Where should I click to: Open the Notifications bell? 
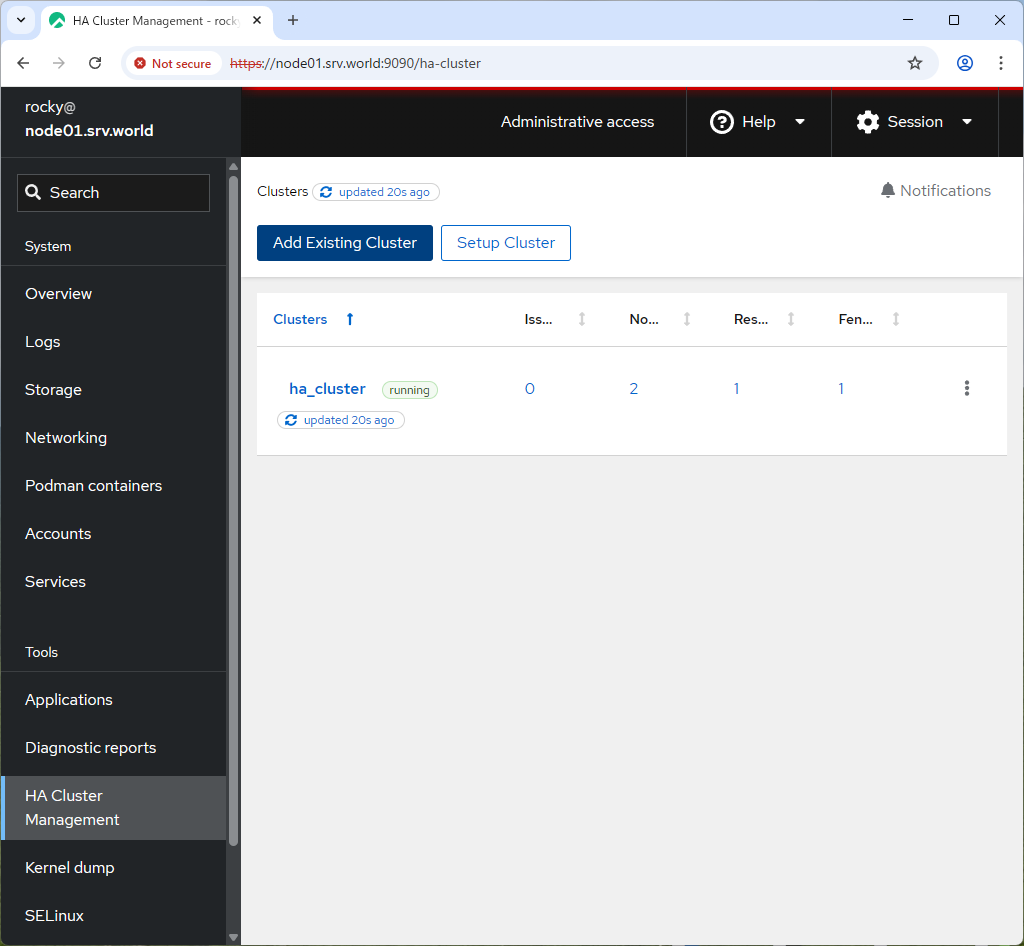(x=888, y=190)
